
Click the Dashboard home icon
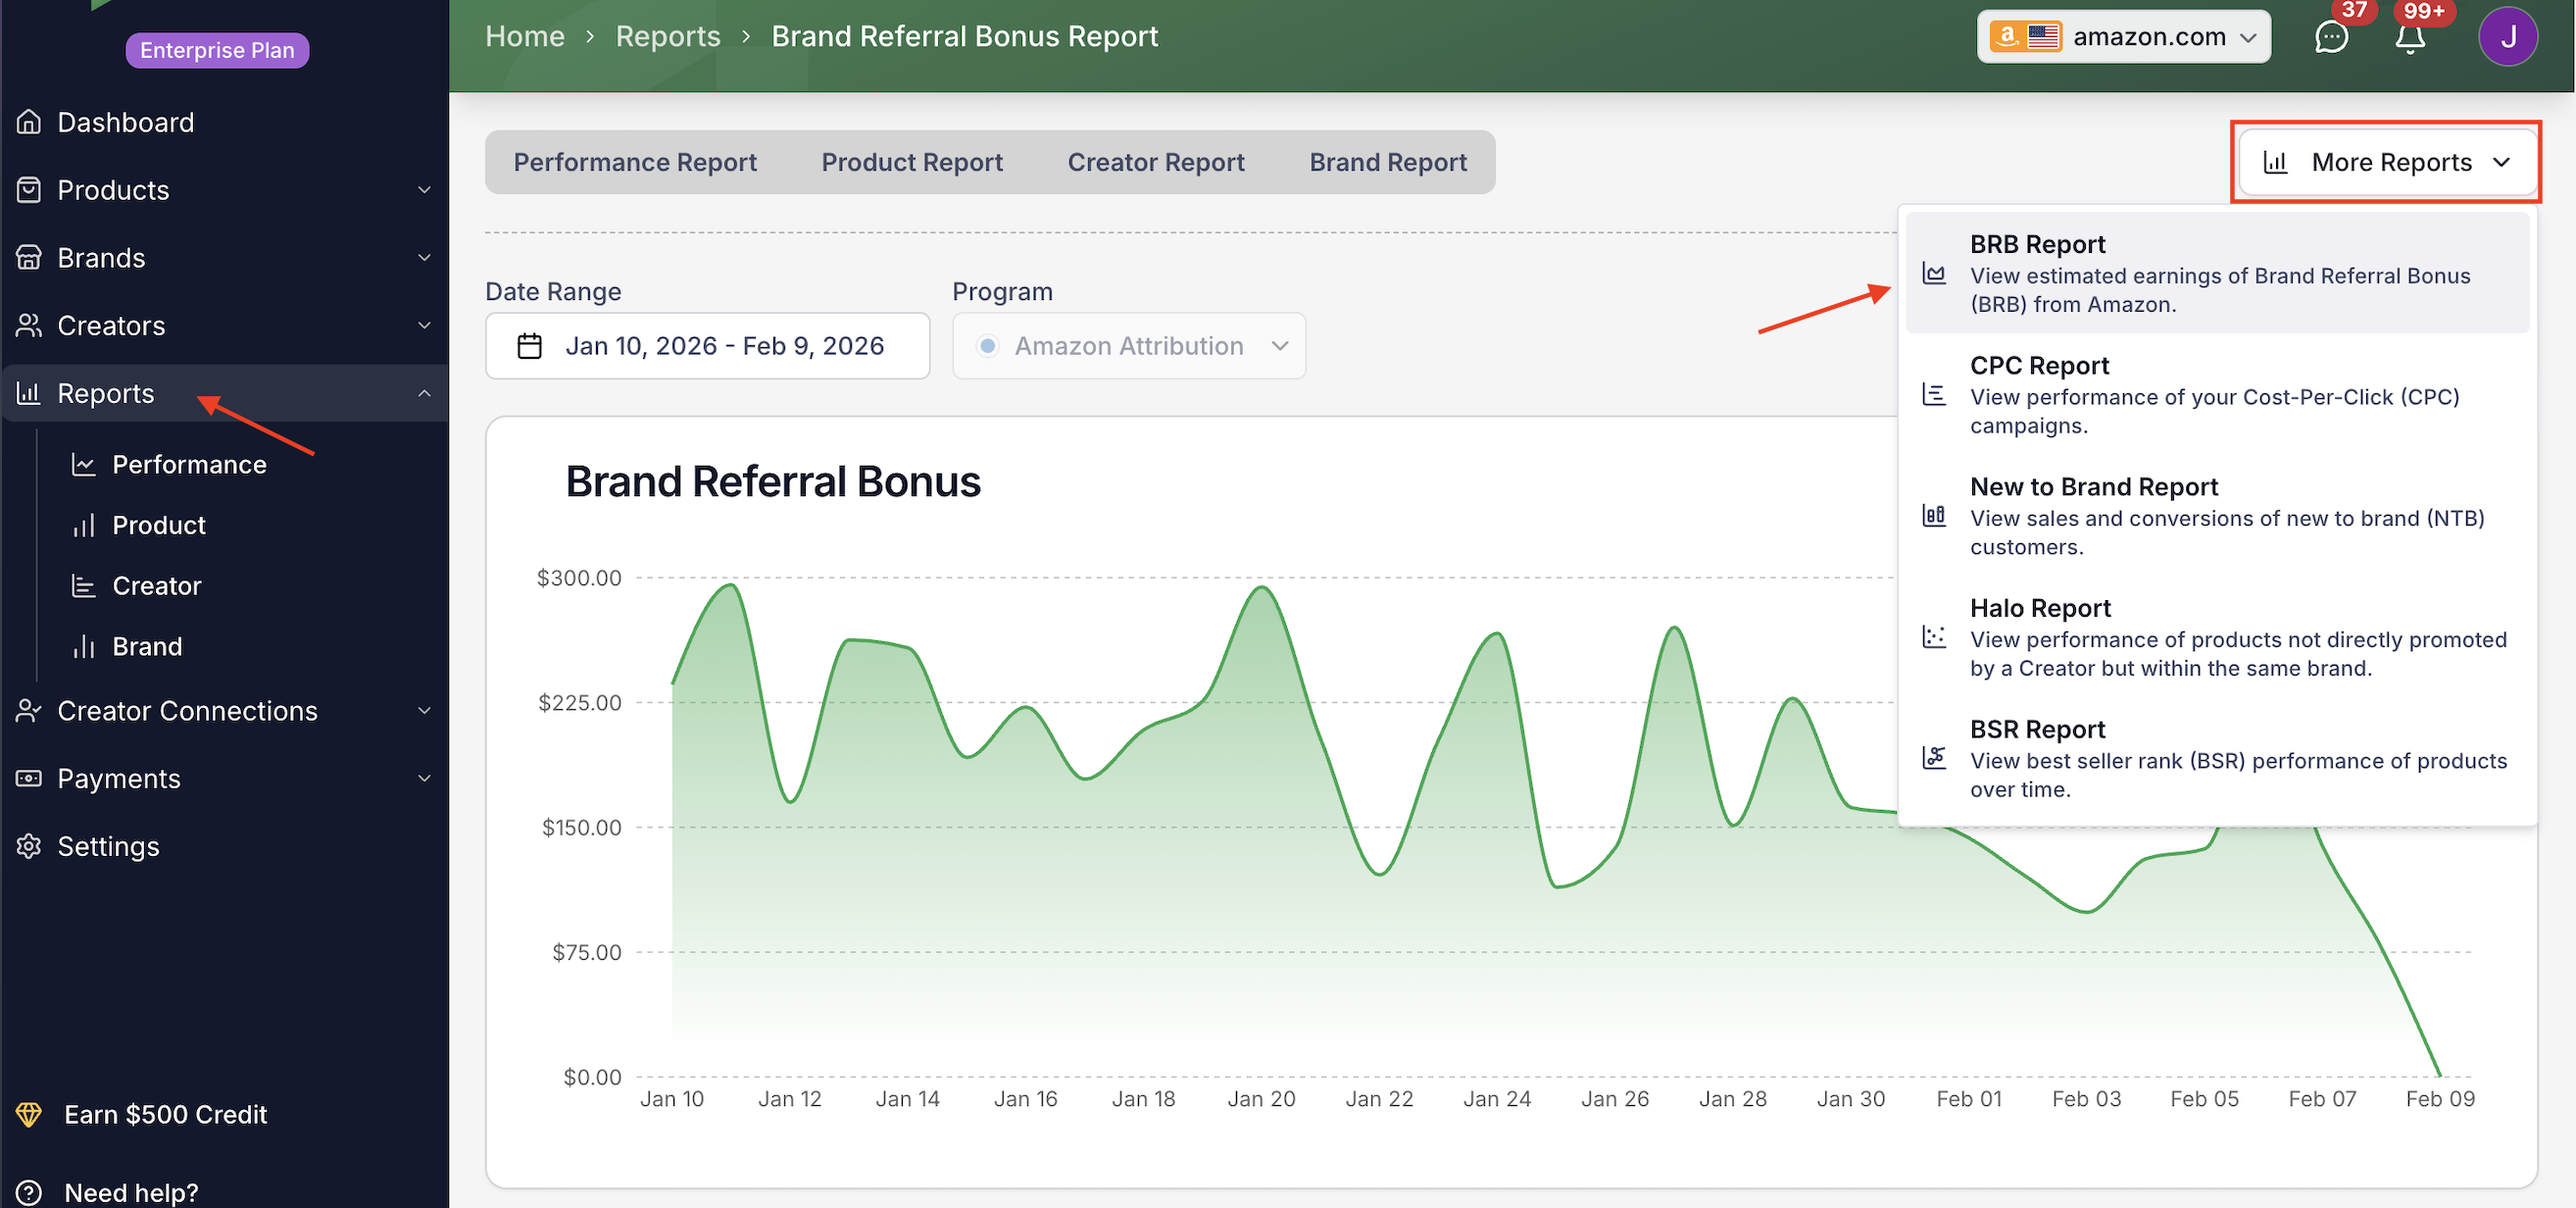tap(29, 122)
